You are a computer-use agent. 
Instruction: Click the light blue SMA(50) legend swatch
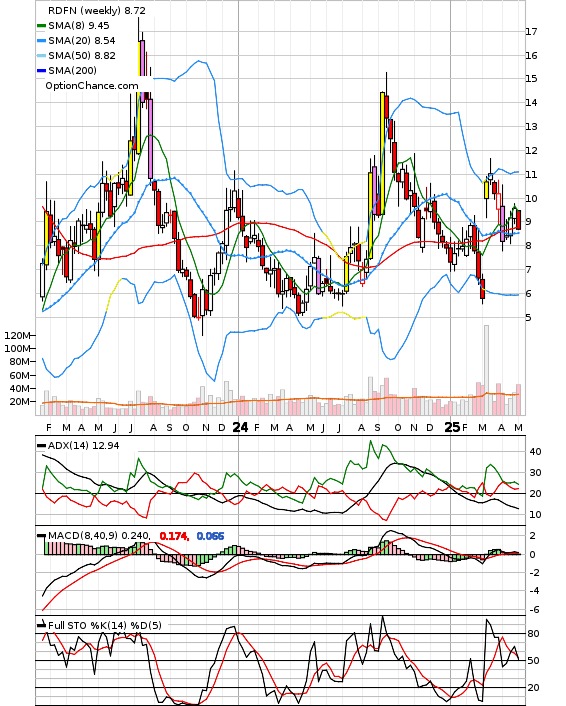click(41, 56)
